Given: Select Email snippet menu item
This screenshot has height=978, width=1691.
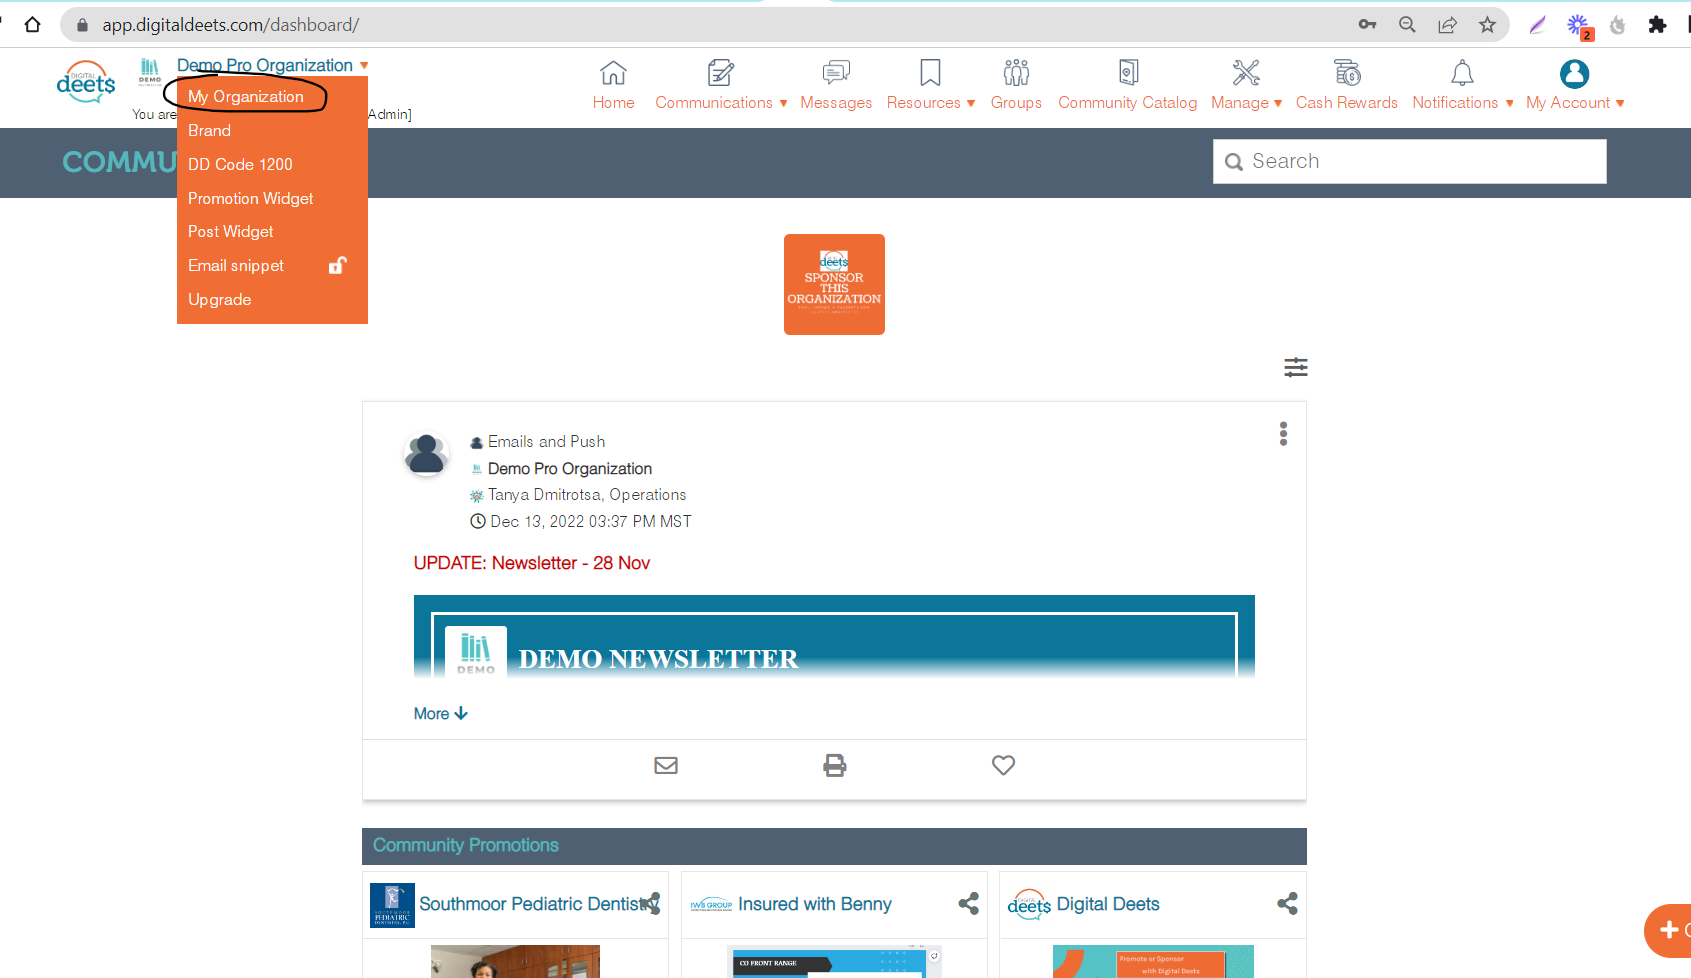Looking at the screenshot, I should 236,265.
